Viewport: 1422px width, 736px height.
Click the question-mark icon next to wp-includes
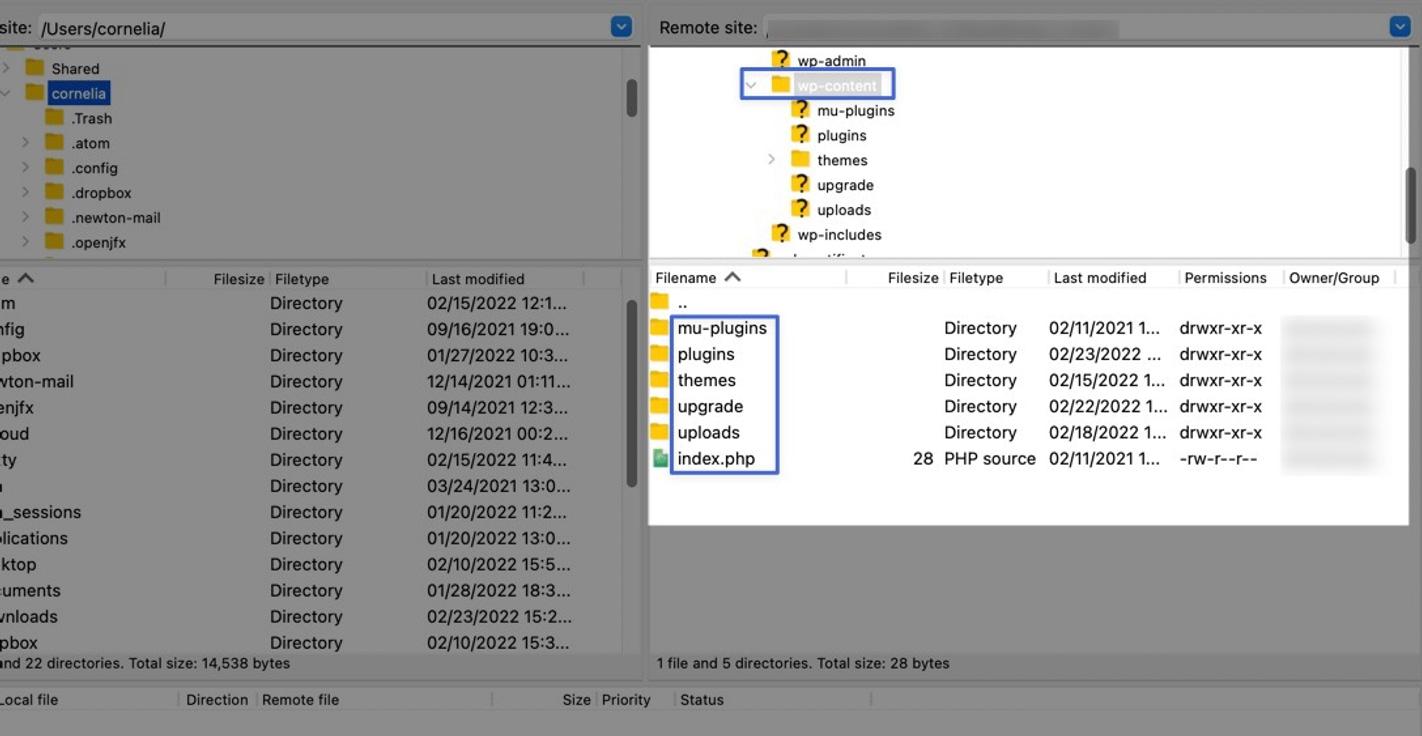pos(780,234)
